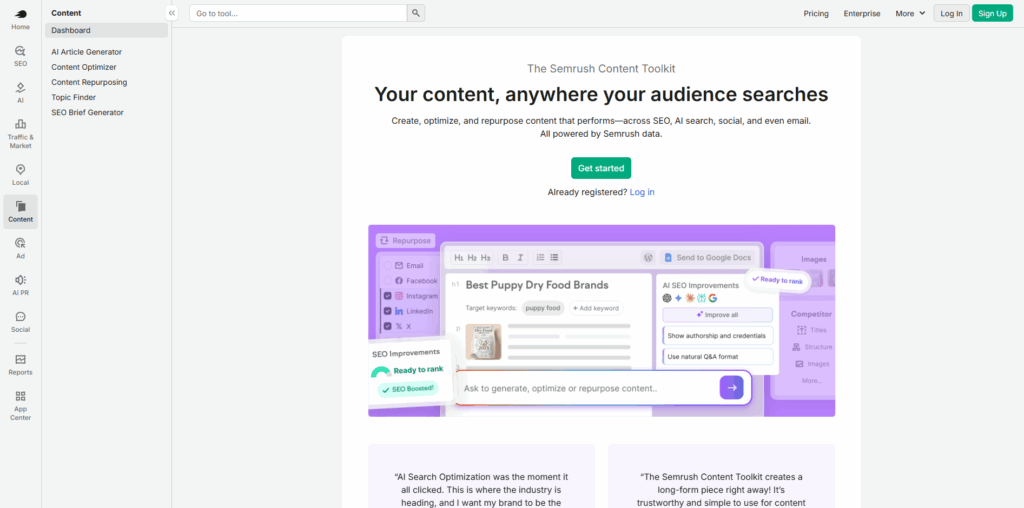Open the Pricing page
The width and height of the screenshot is (1024, 508).
click(816, 13)
